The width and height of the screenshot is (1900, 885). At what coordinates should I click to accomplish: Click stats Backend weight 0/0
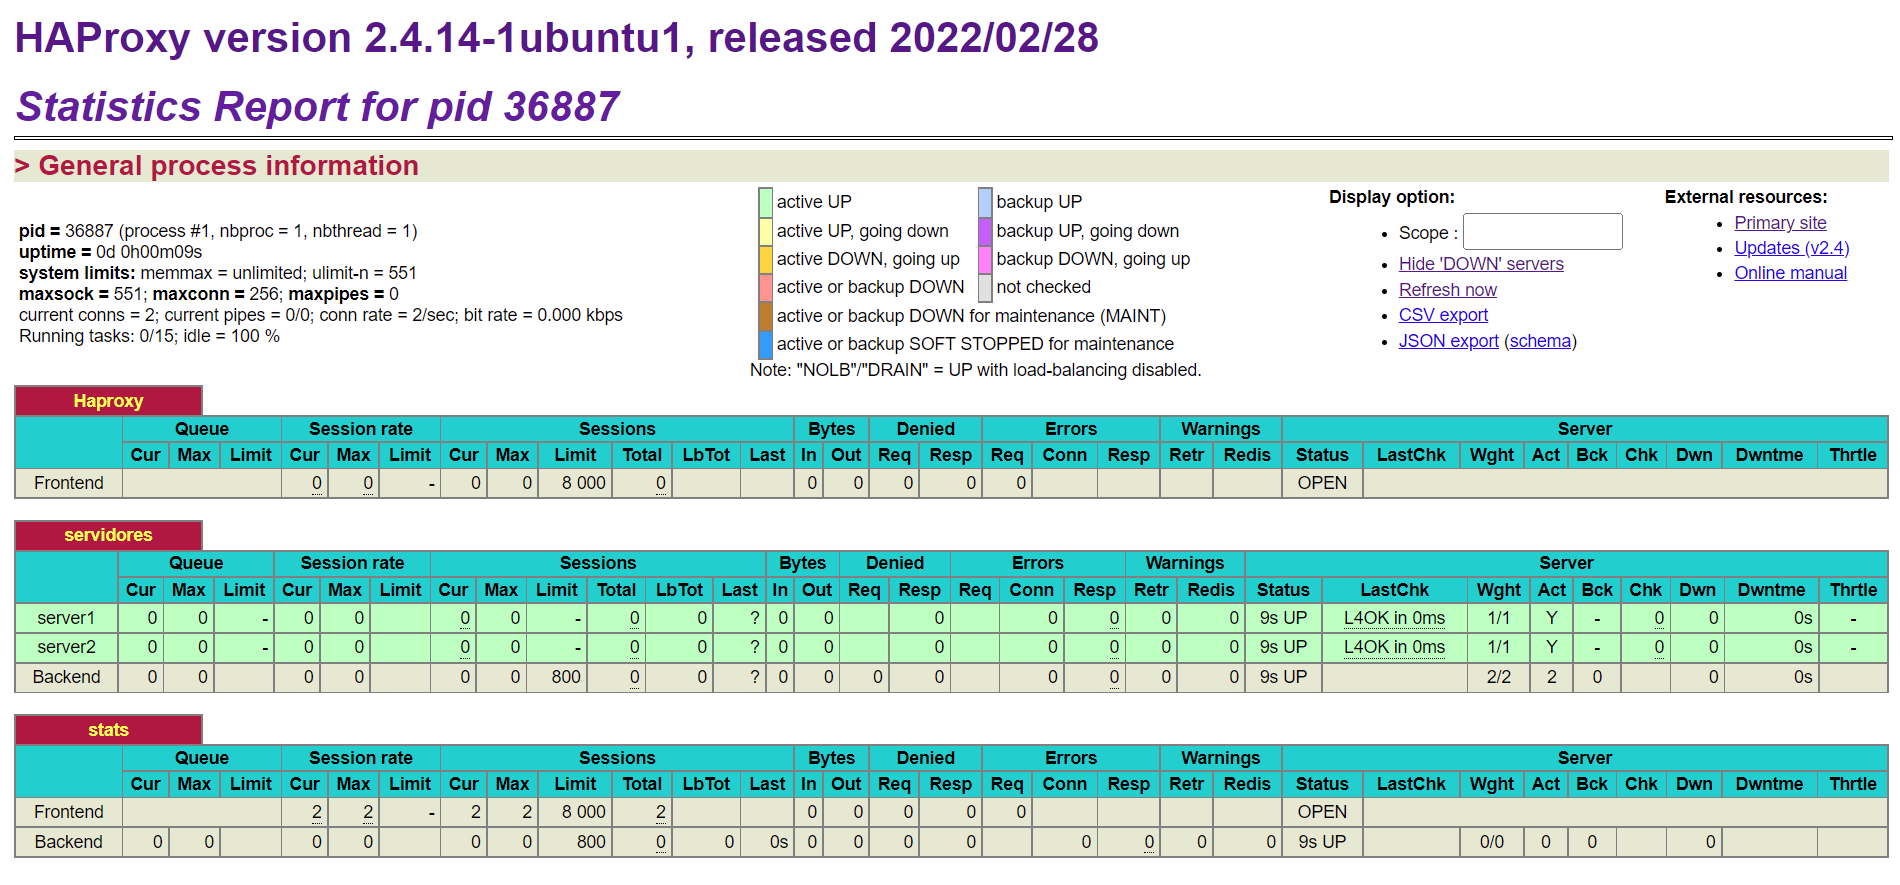[x=1491, y=842]
